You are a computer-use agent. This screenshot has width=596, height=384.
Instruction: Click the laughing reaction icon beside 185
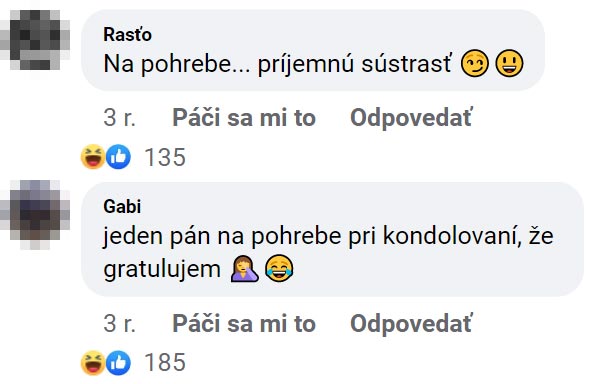coord(93,363)
